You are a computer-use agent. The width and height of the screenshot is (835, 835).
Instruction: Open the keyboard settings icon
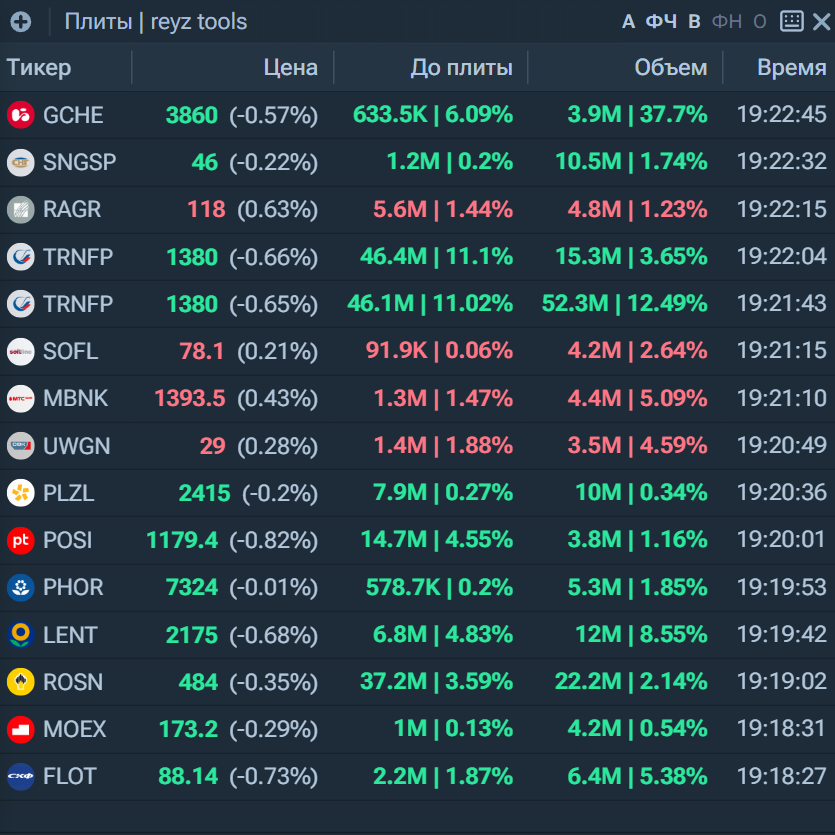click(792, 22)
